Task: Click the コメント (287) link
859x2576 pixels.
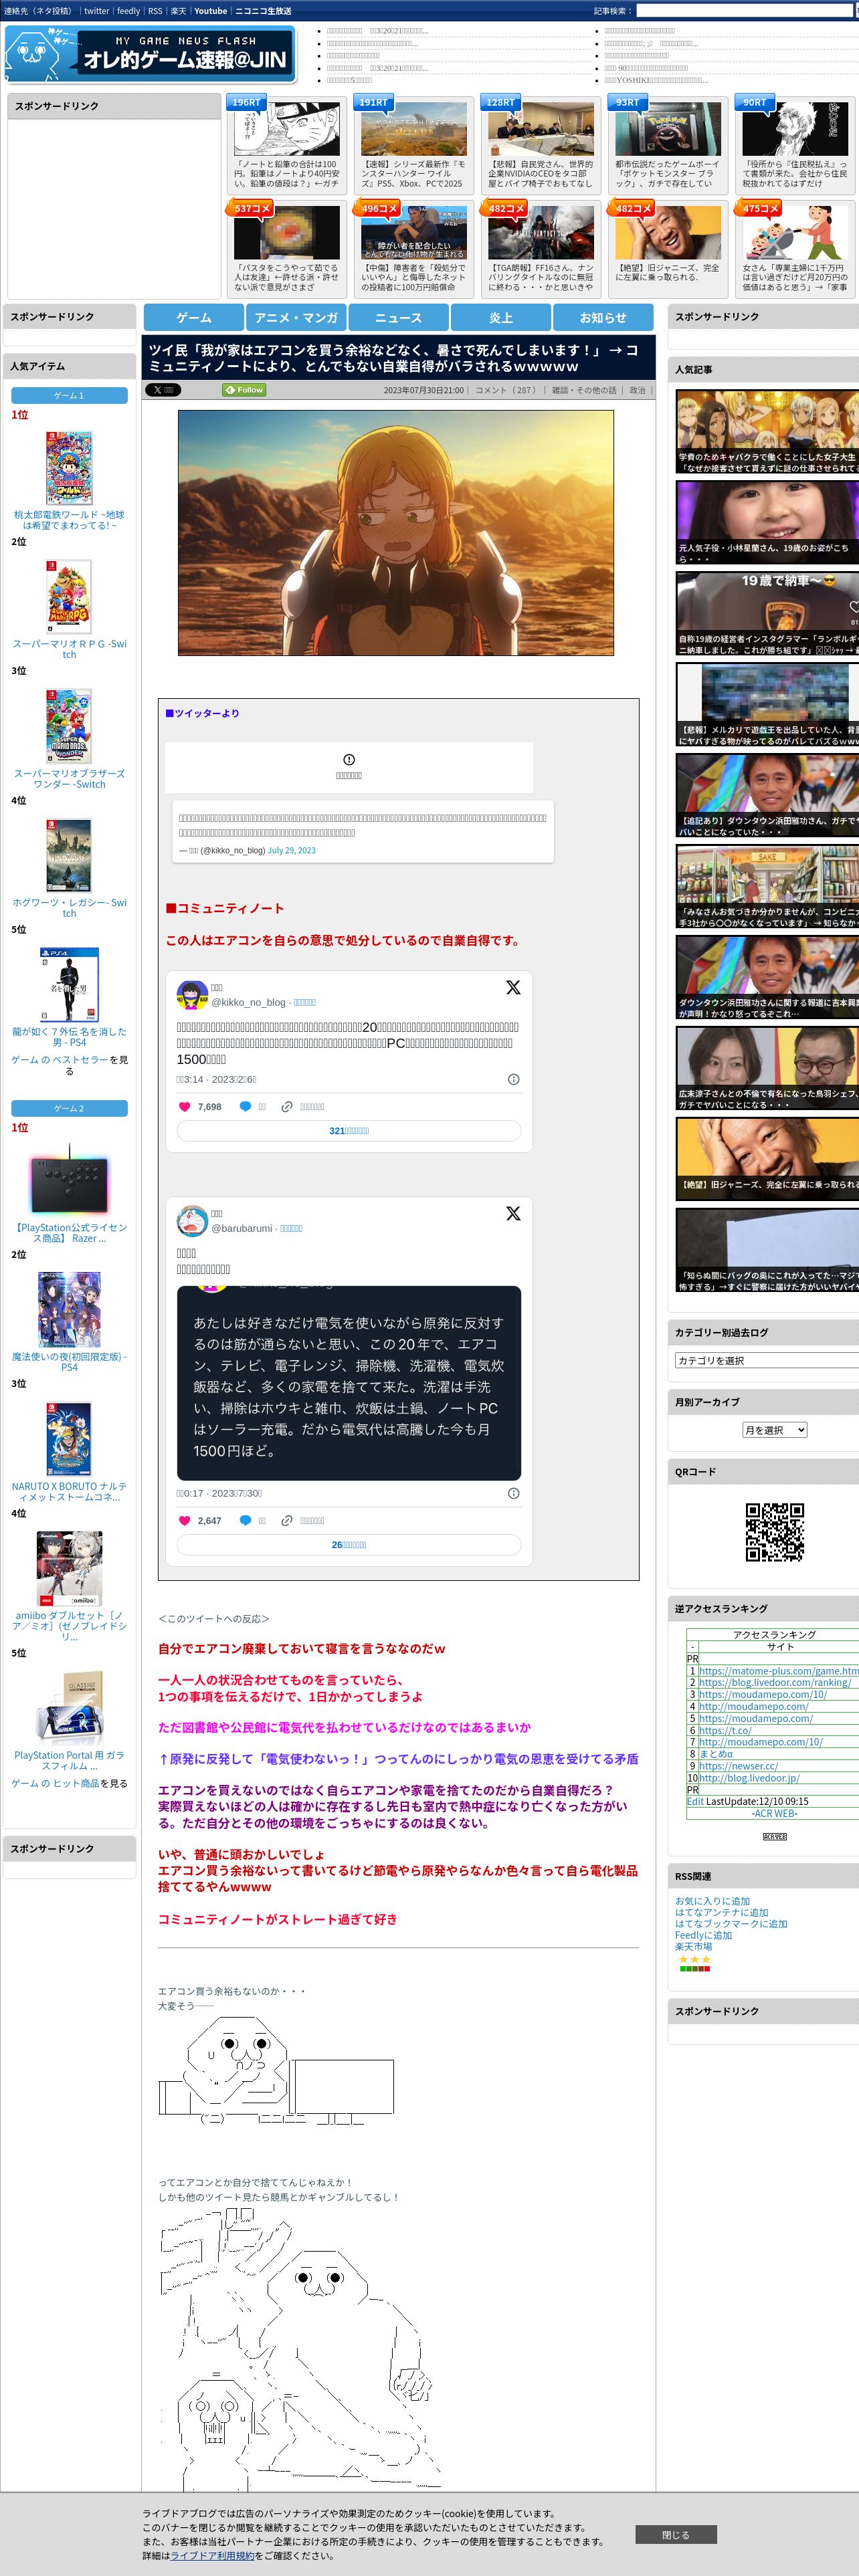Action: (x=507, y=390)
